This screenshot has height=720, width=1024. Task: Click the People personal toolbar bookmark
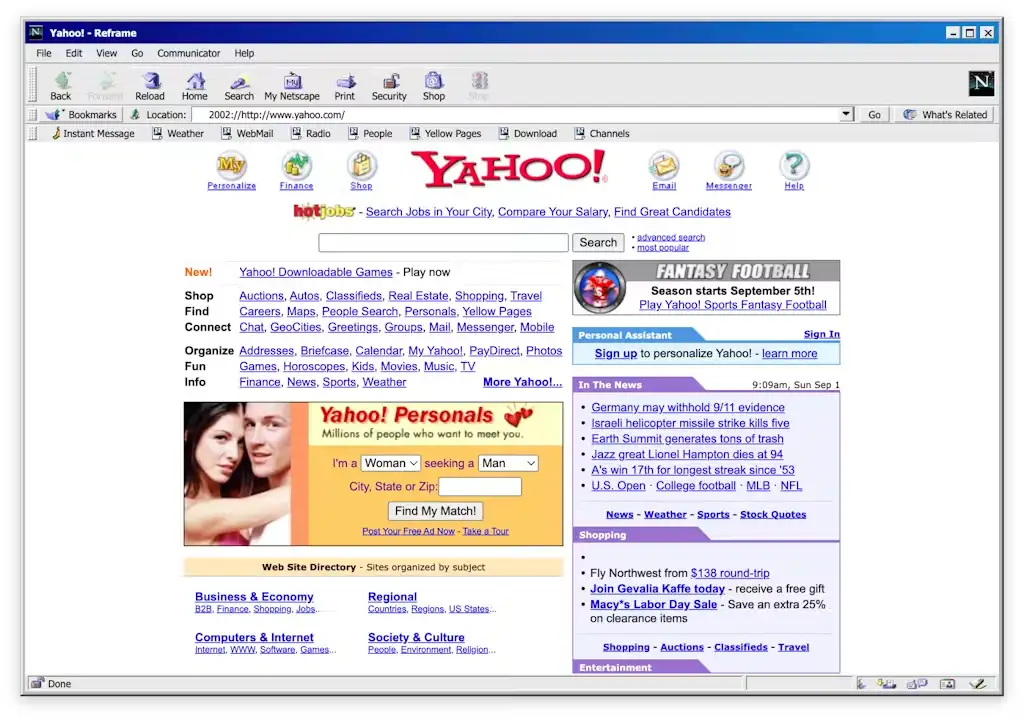[x=370, y=133]
